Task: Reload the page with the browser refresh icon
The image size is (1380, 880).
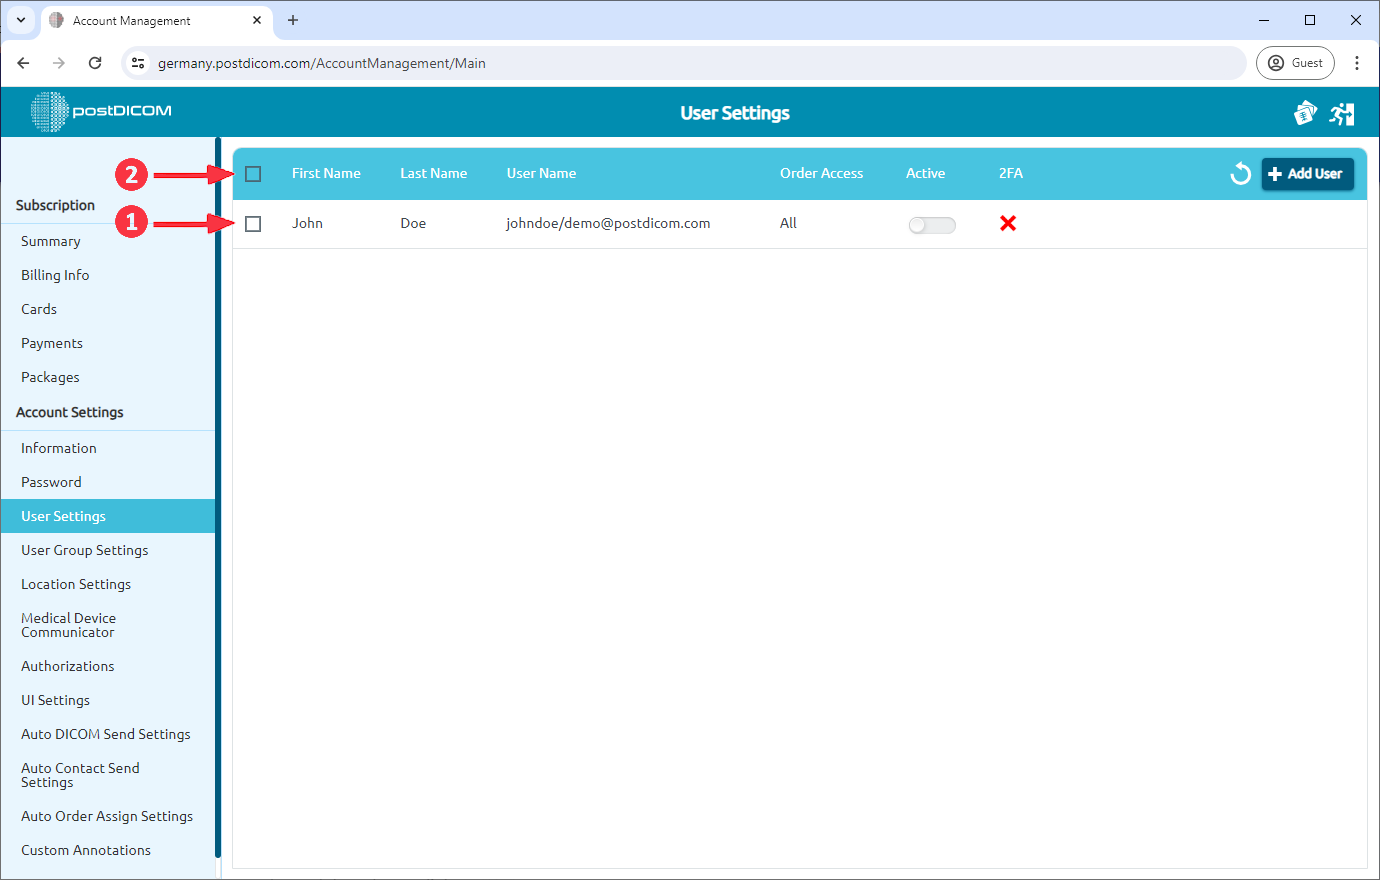Action: tap(95, 62)
